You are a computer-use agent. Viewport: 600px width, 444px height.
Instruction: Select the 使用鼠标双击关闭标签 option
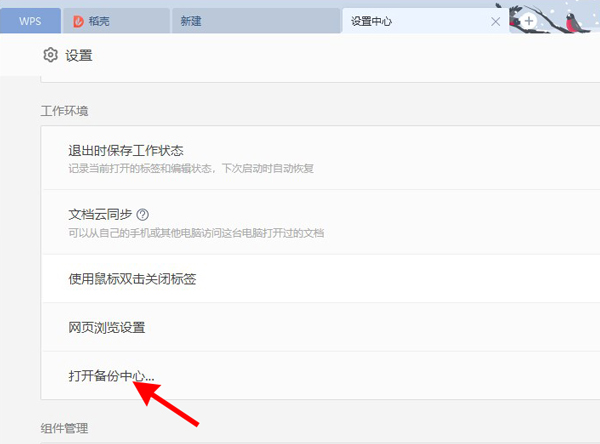pyautogui.click(x=132, y=279)
